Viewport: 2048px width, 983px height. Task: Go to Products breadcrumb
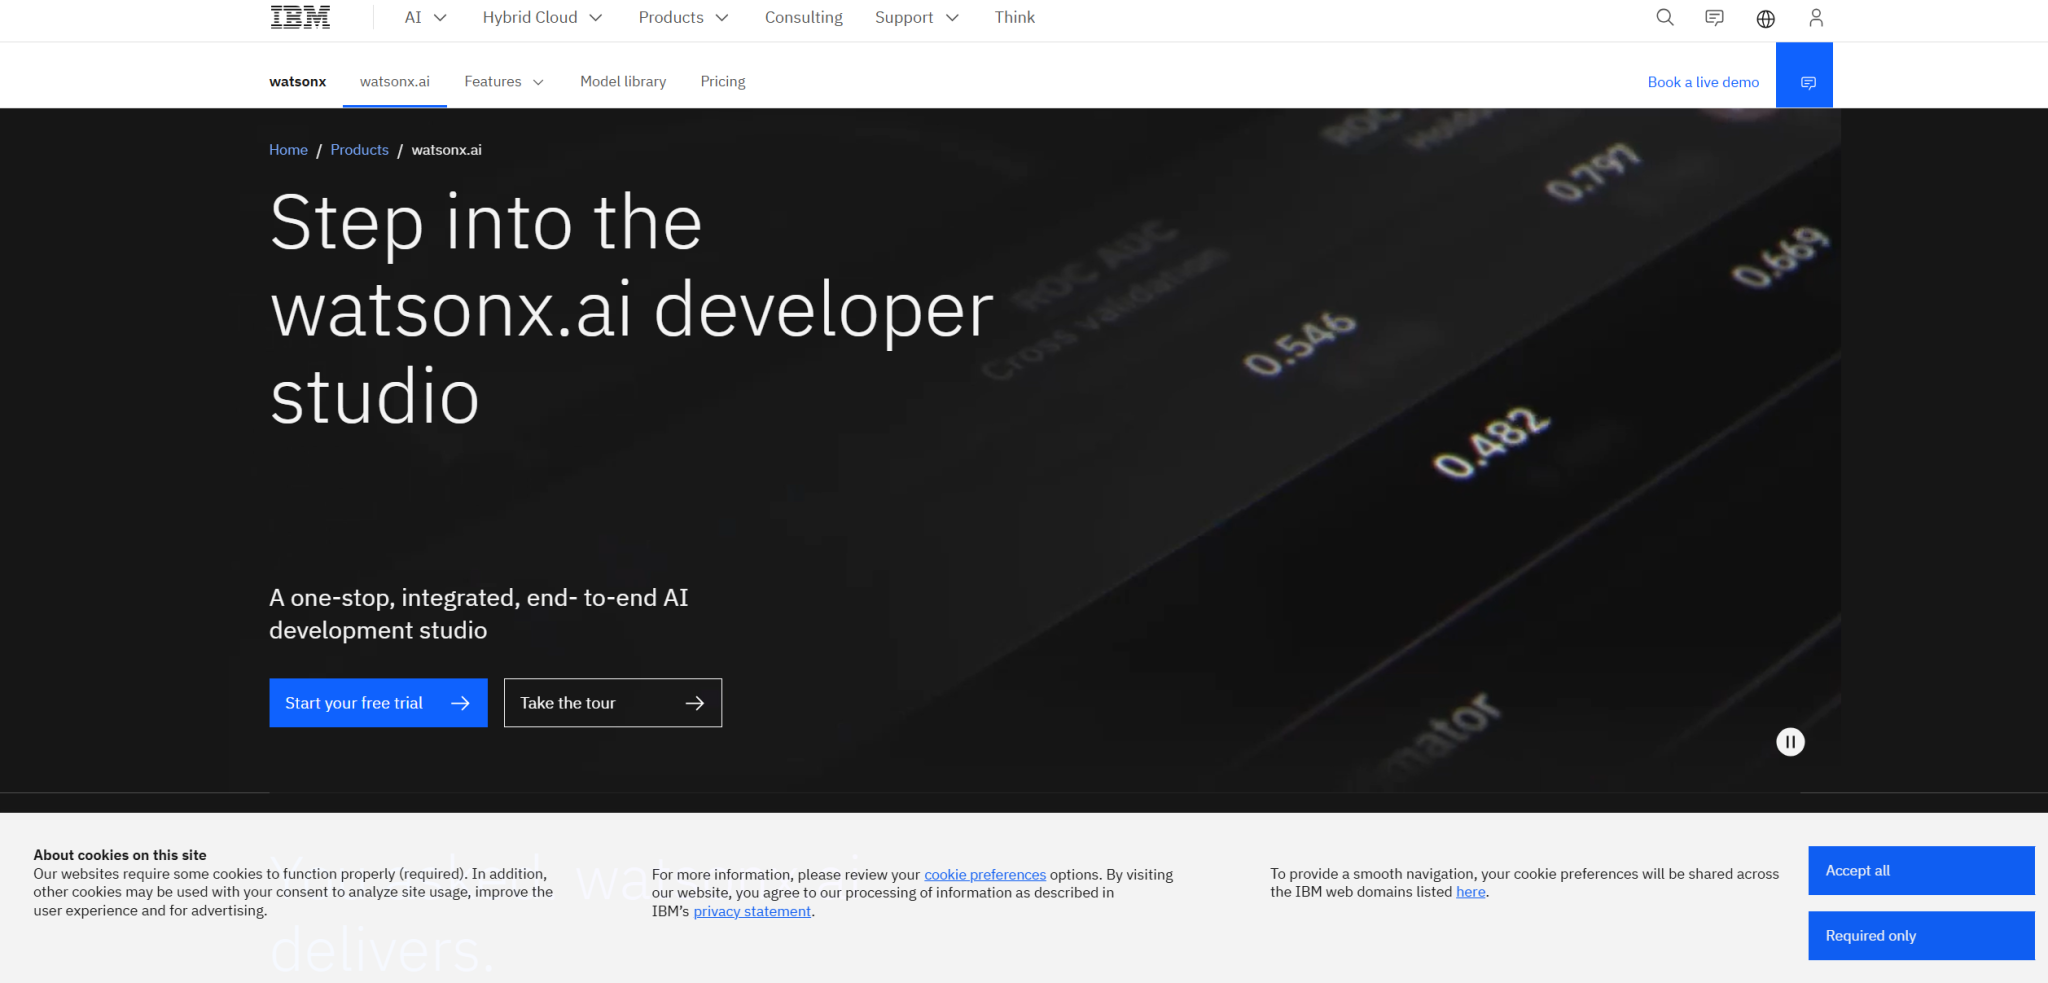359,149
